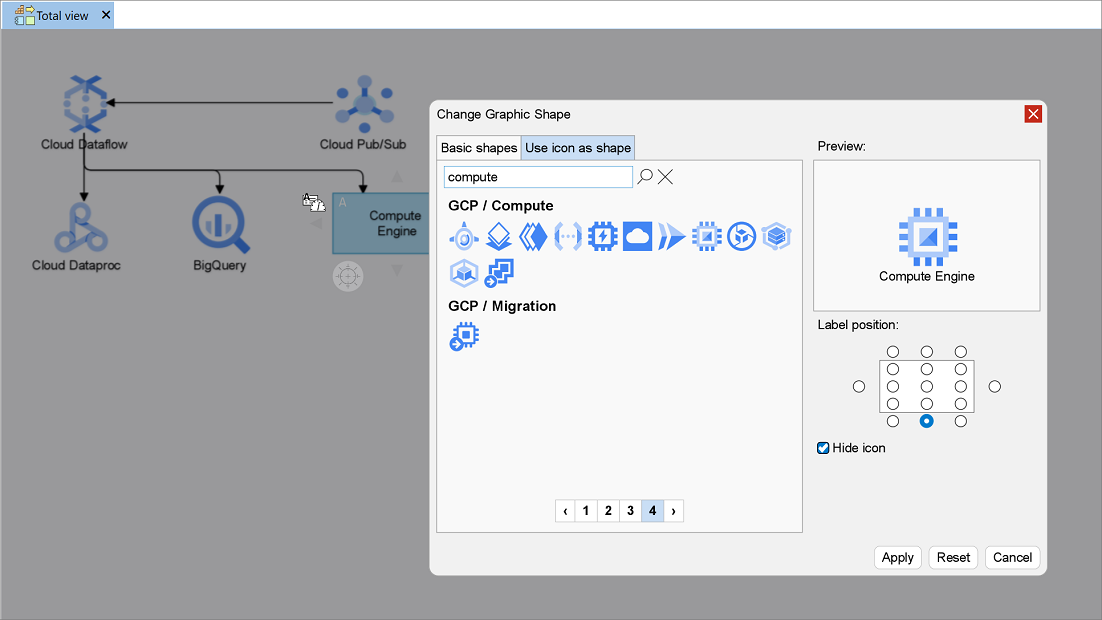1102x620 pixels.
Task: Click the icon search field containing "compute"
Action: (x=538, y=177)
